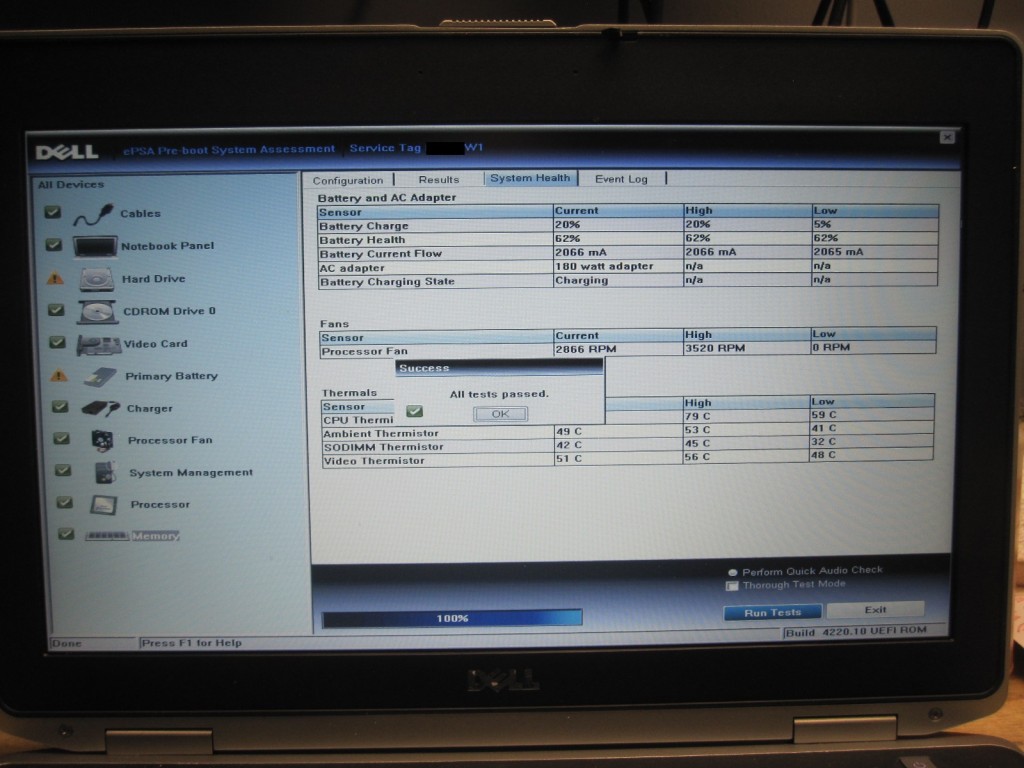The image size is (1024, 768).
Task: Click green check icon in Success dialog
Action: [414, 411]
